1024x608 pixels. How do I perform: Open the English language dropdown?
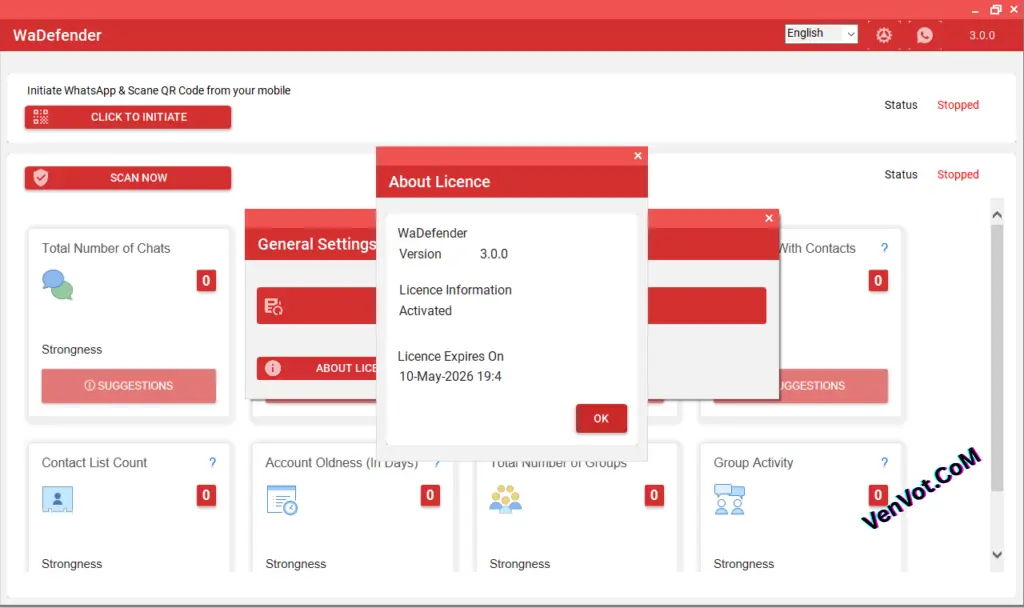point(821,33)
